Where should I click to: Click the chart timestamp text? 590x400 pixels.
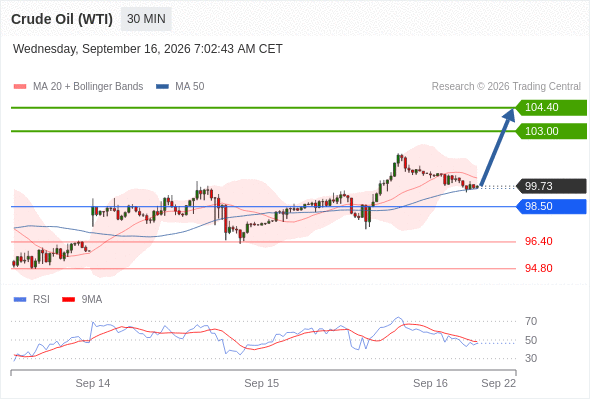pyautogui.click(x=148, y=49)
